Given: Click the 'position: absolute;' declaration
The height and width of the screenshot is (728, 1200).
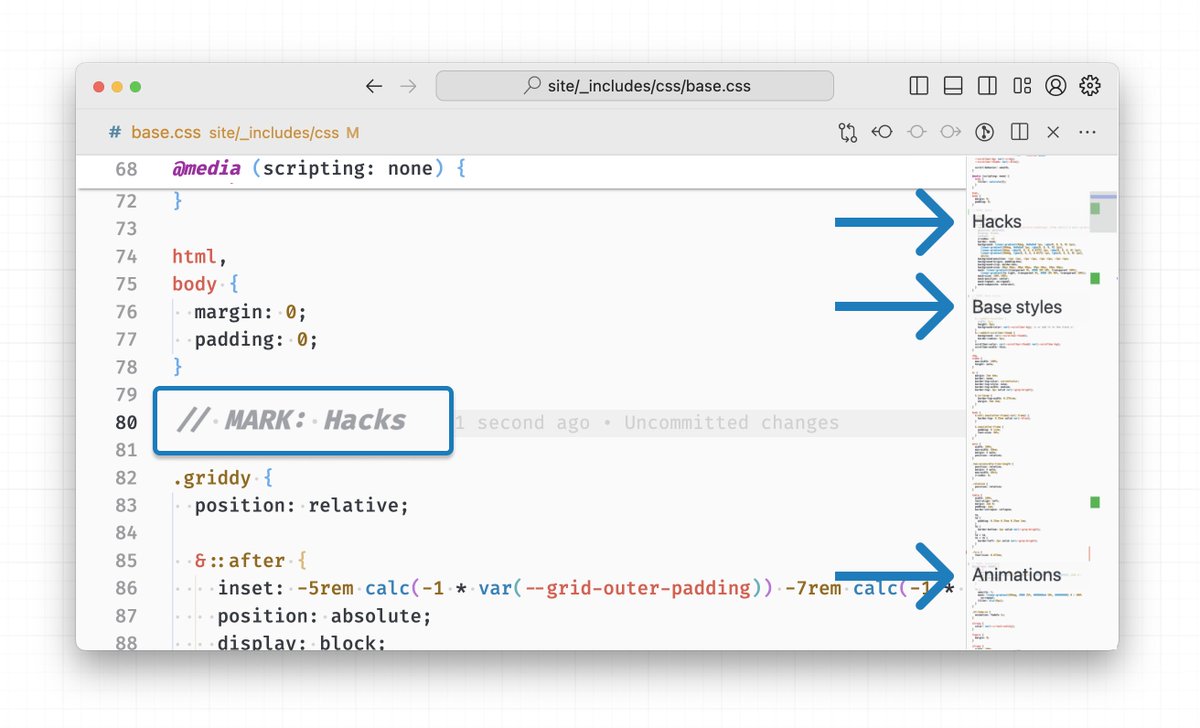Looking at the screenshot, I should pos(324,615).
